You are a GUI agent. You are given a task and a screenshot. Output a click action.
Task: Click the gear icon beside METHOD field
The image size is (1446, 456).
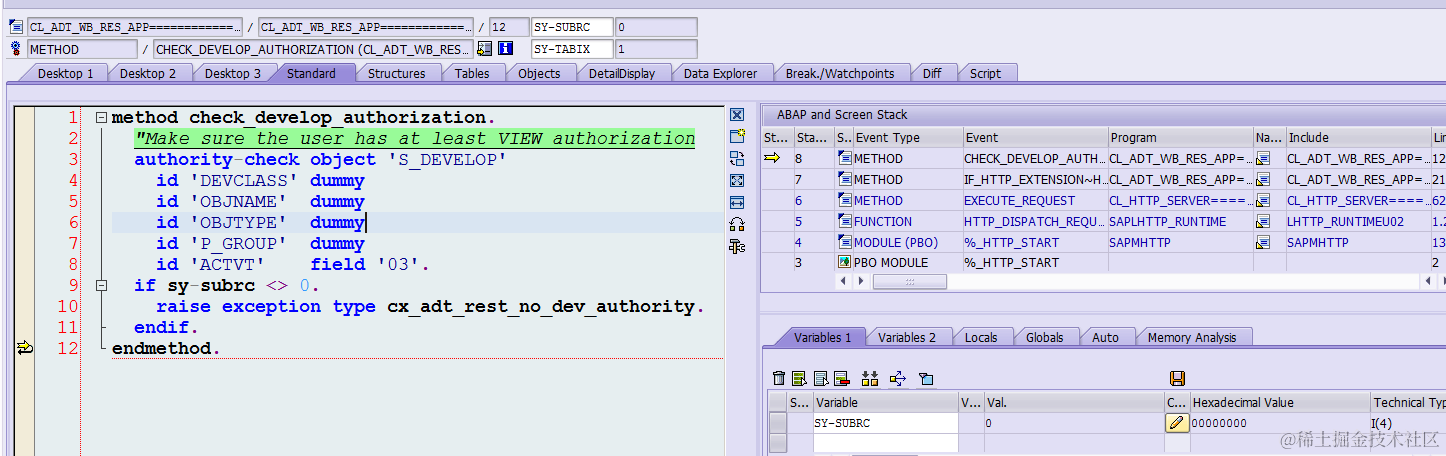click(16, 48)
